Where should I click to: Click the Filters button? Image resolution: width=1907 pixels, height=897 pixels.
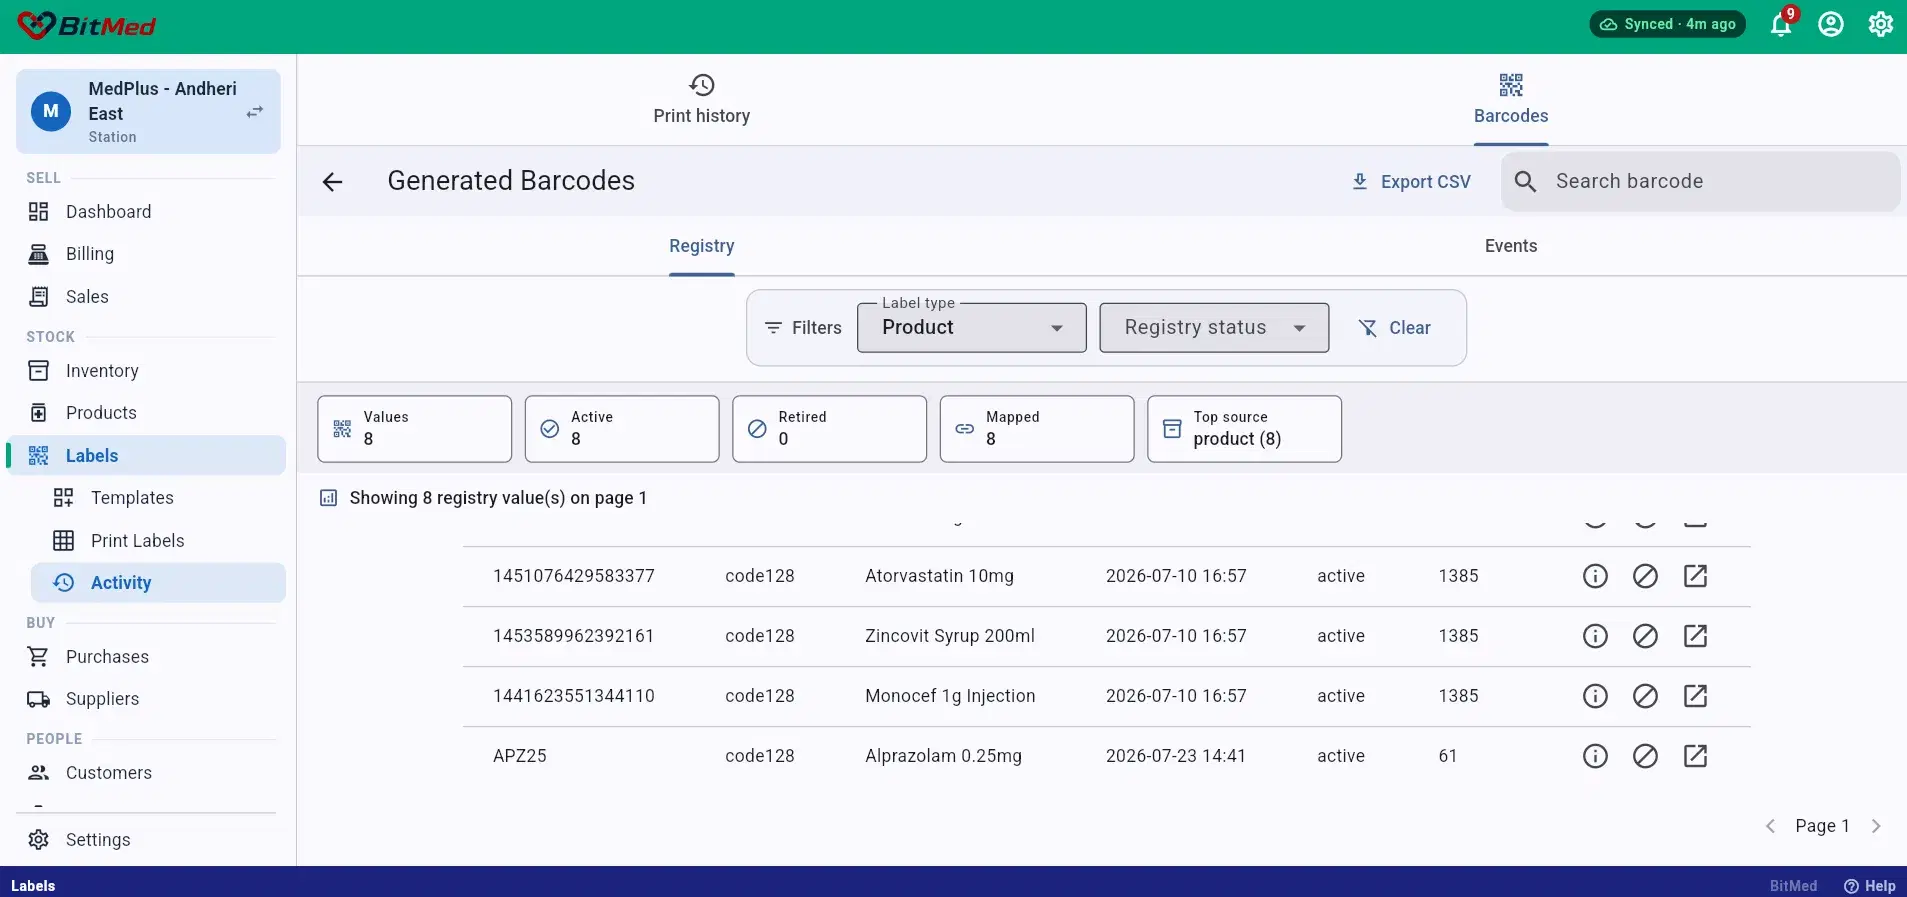click(x=803, y=328)
